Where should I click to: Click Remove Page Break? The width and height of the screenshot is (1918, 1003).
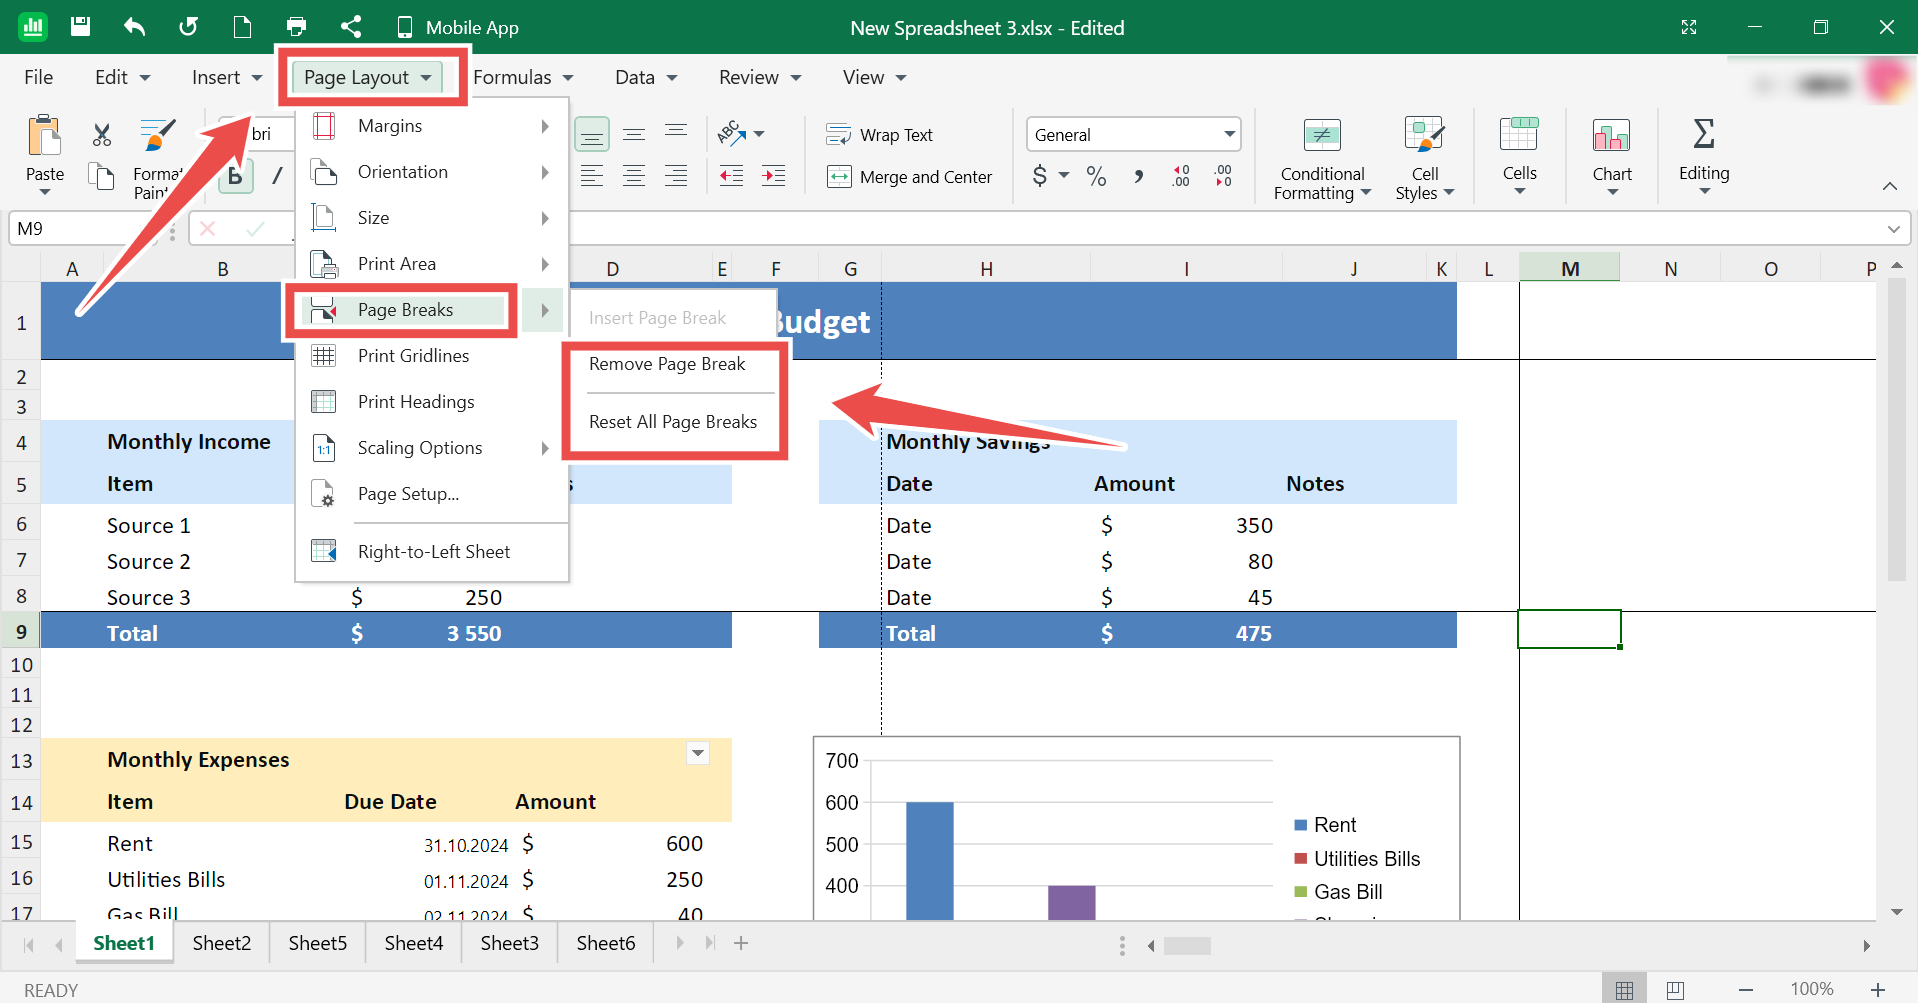(667, 364)
